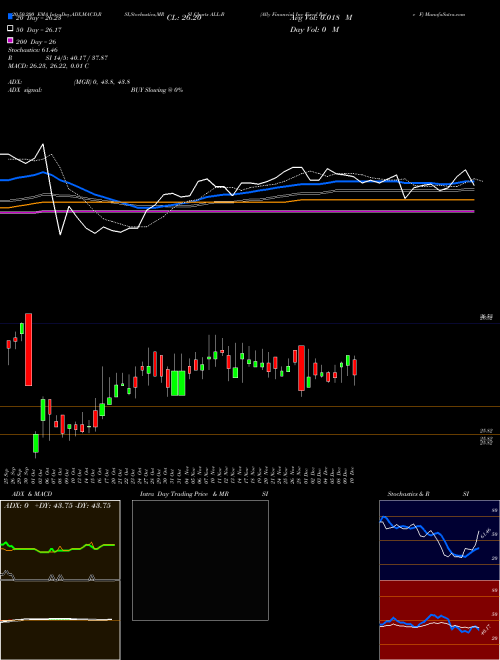Click the 'Intra Day Trading Price & MR' title
Screen dimensions: 500x660
coord(184,494)
